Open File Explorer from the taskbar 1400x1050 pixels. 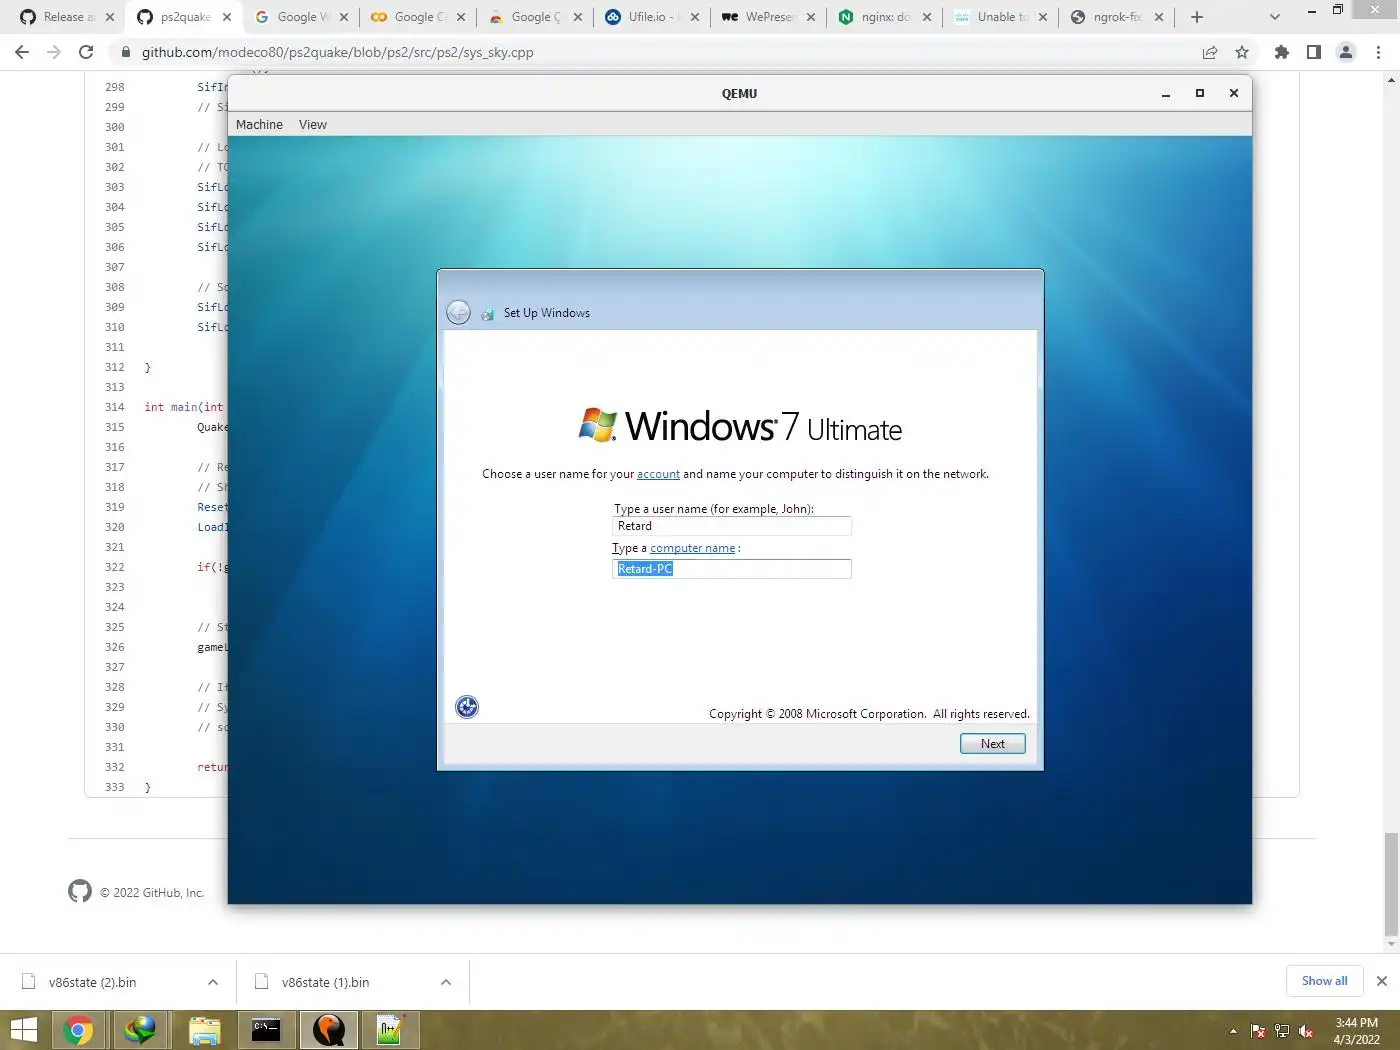pyautogui.click(x=204, y=1030)
